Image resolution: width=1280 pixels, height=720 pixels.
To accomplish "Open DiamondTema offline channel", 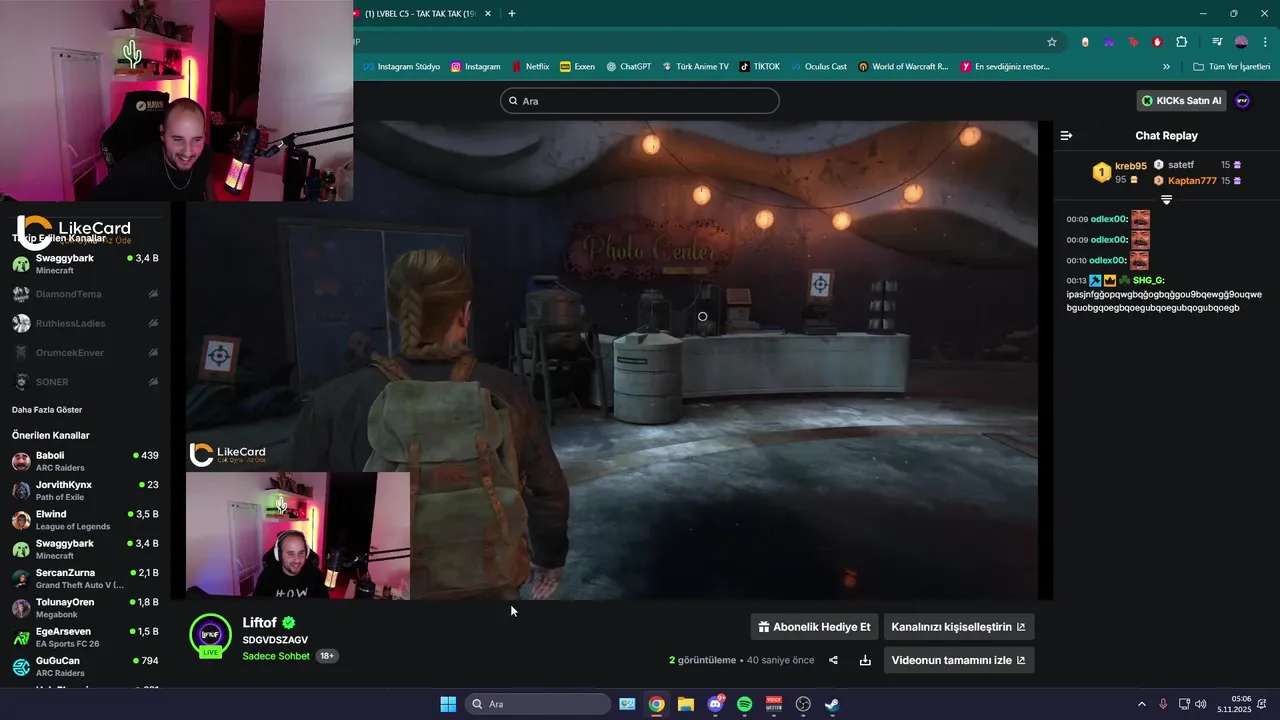I will click(85, 294).
